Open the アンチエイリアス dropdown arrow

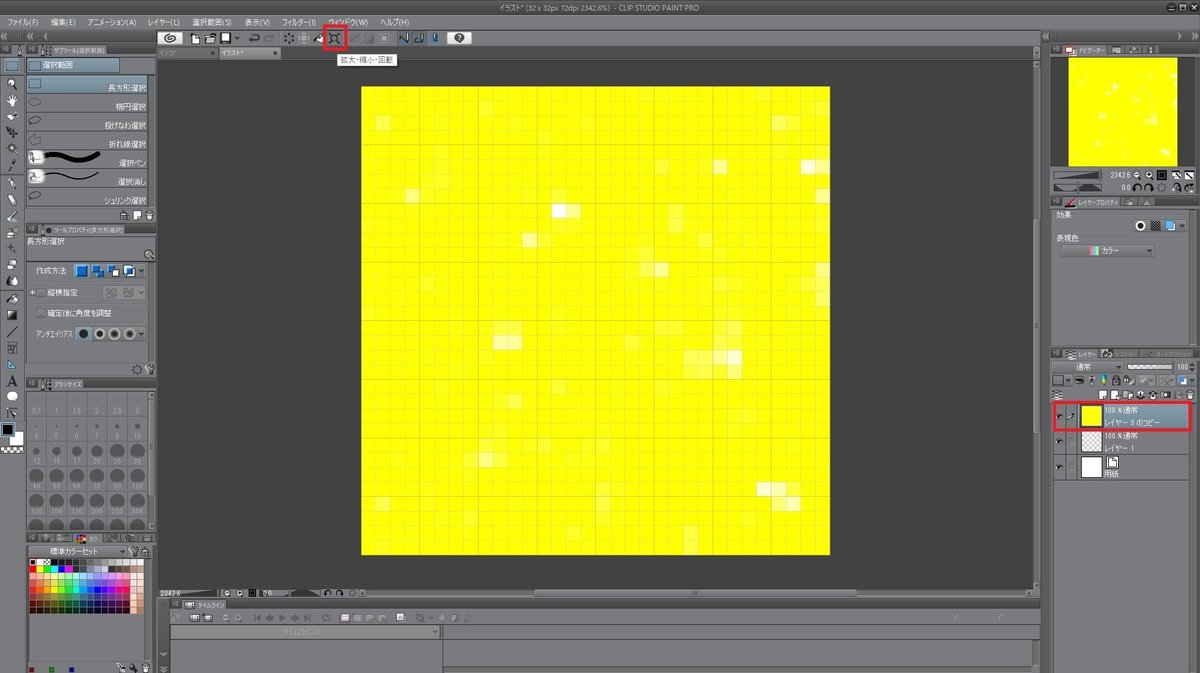[x=142, y=334]
